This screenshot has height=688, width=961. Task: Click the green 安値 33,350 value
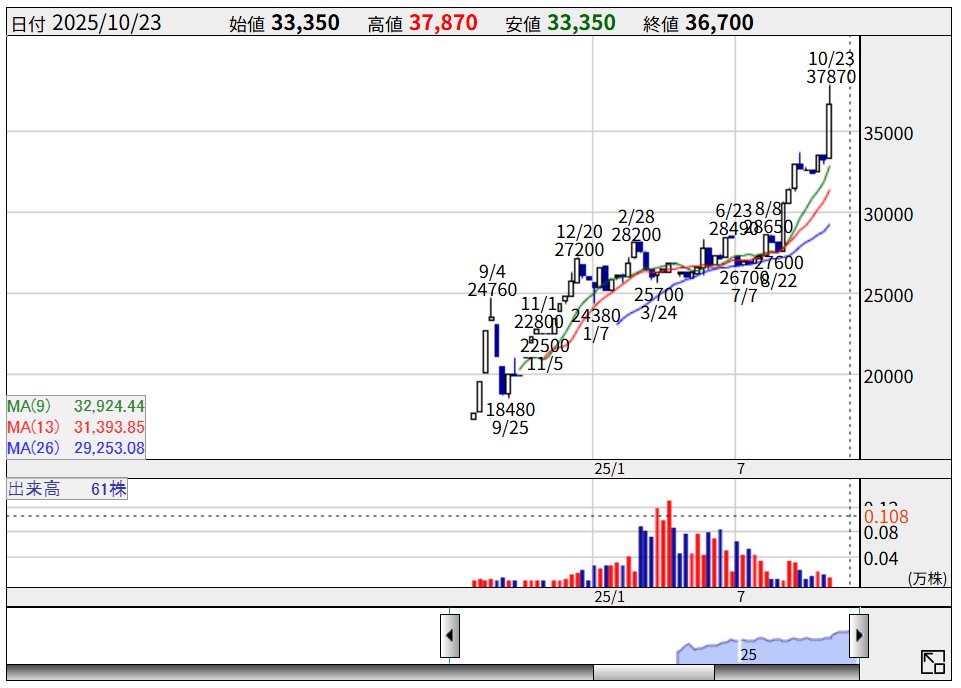(x=580, y=23)
